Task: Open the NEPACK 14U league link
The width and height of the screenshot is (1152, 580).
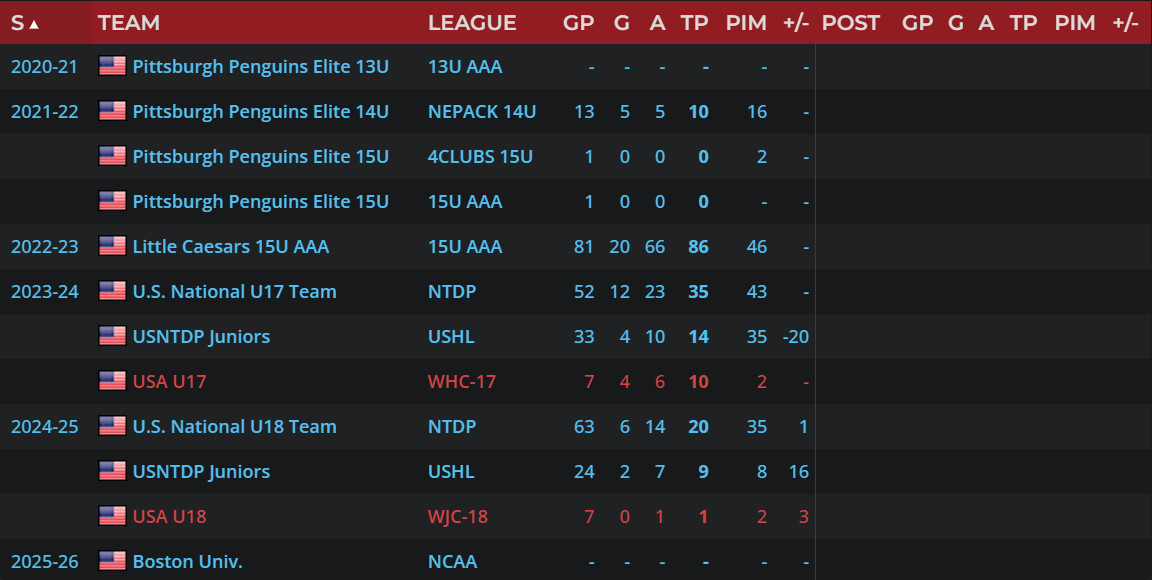Action: [x=482, y=111]
